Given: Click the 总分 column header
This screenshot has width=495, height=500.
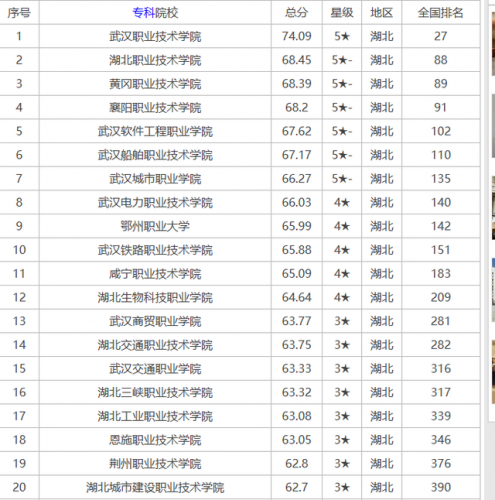Looking at the screenshot, I should [296, 13].
